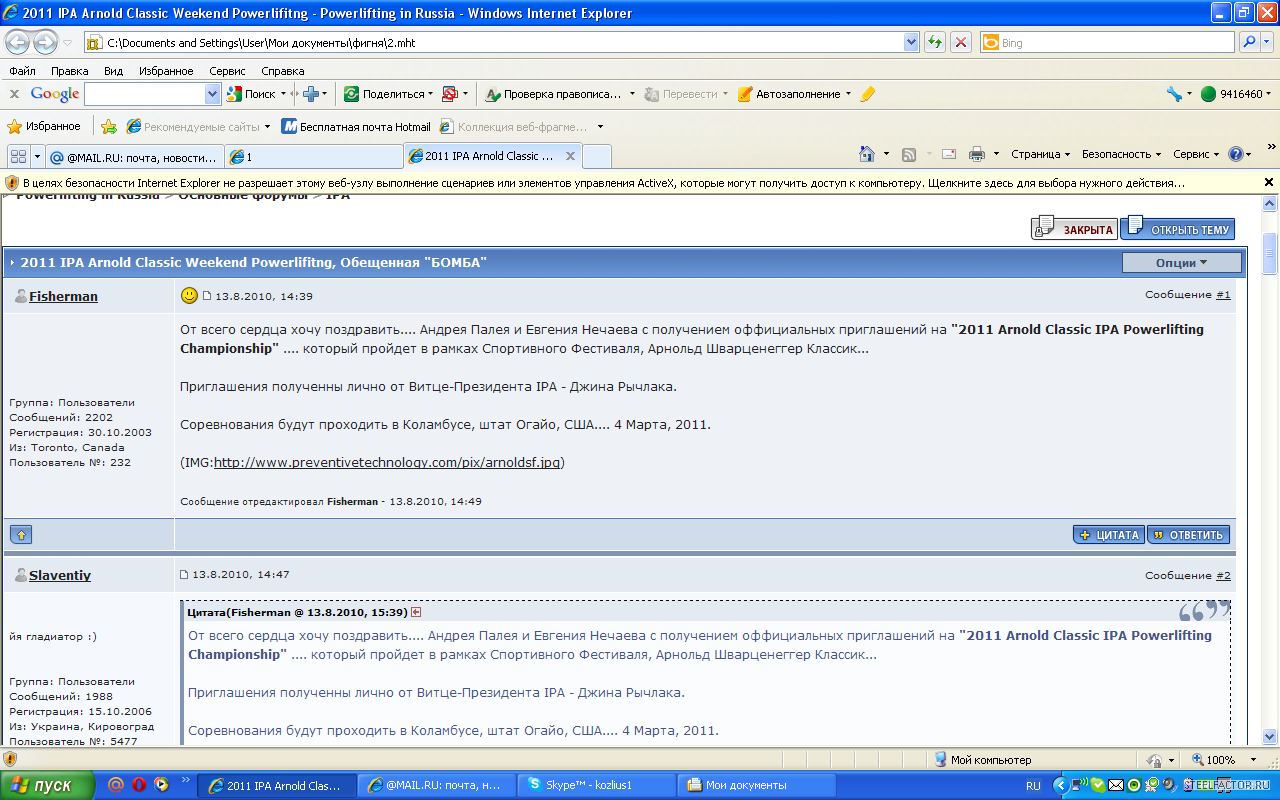Click the RSS feeds icon in command bar

click(909, 154)
